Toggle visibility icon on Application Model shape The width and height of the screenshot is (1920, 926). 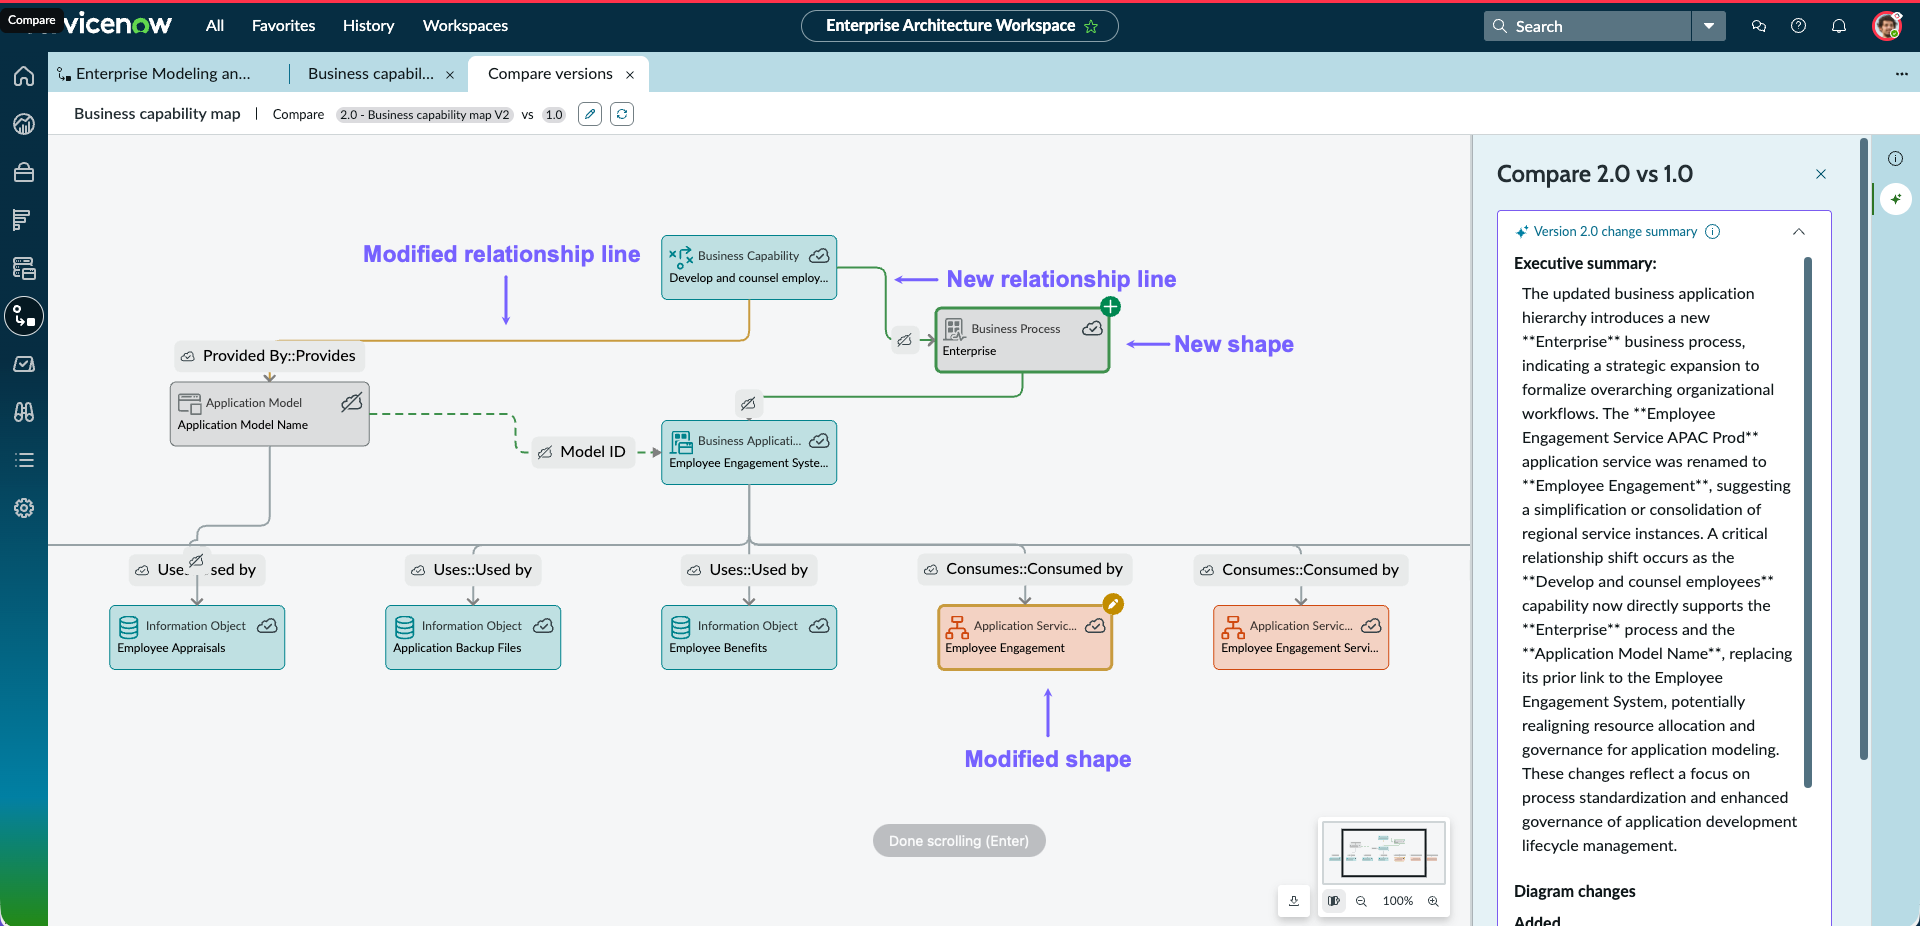pos(351,402)
